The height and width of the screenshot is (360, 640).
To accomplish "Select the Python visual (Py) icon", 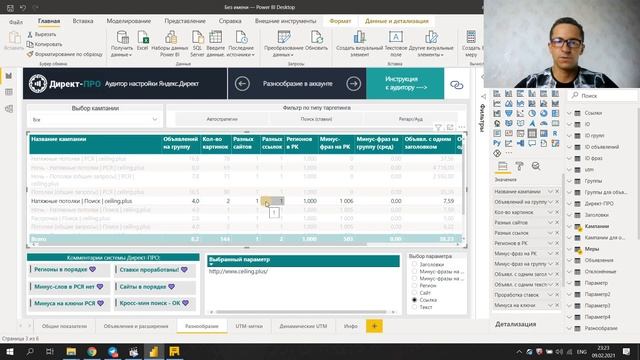I will tap(497, 143).
